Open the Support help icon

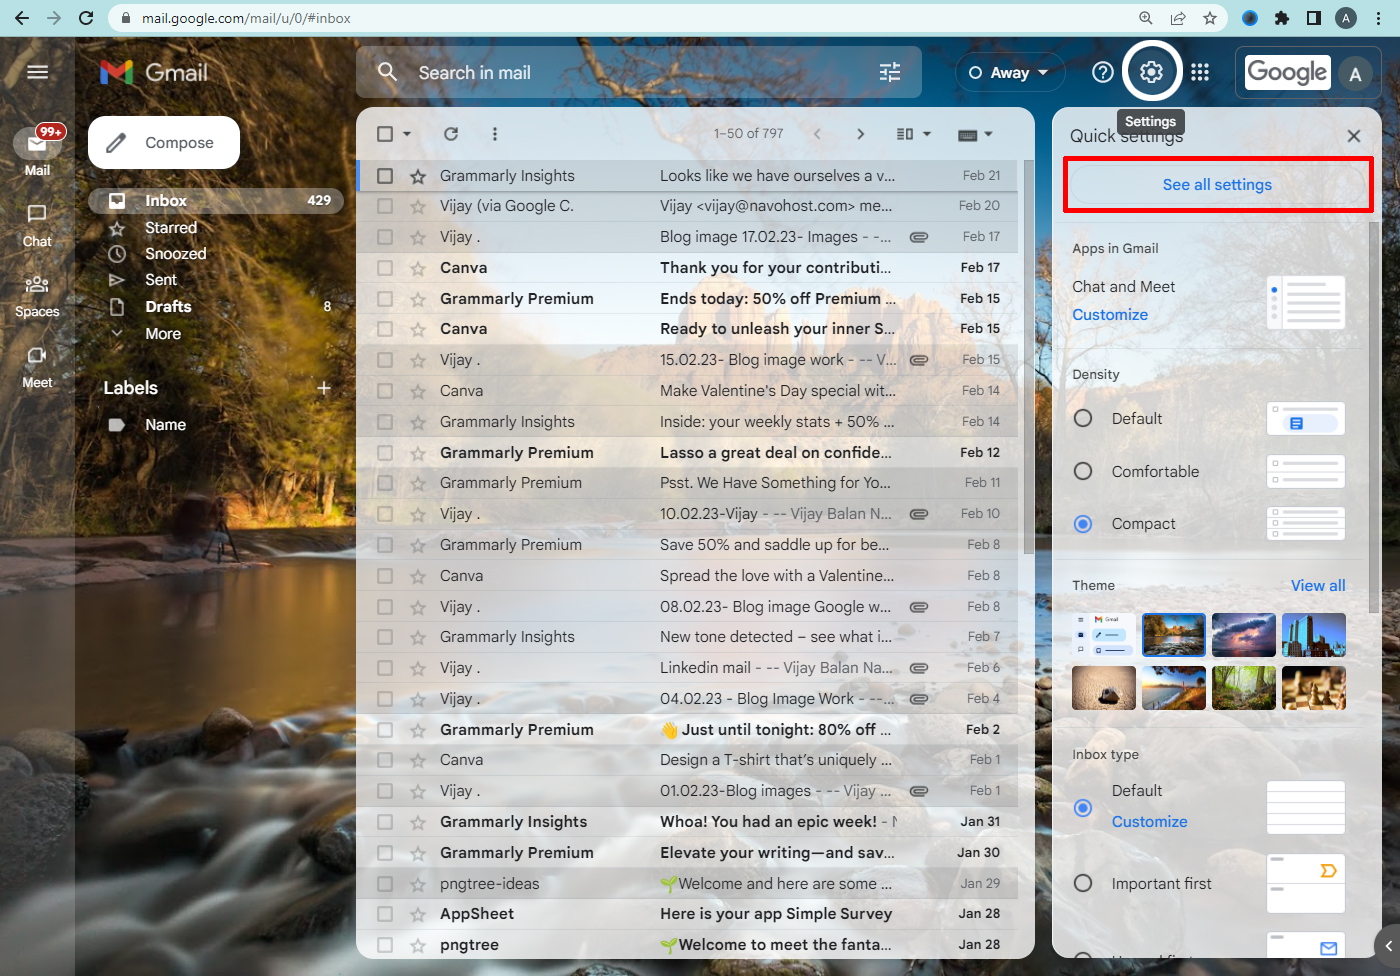pos(1102,72)
